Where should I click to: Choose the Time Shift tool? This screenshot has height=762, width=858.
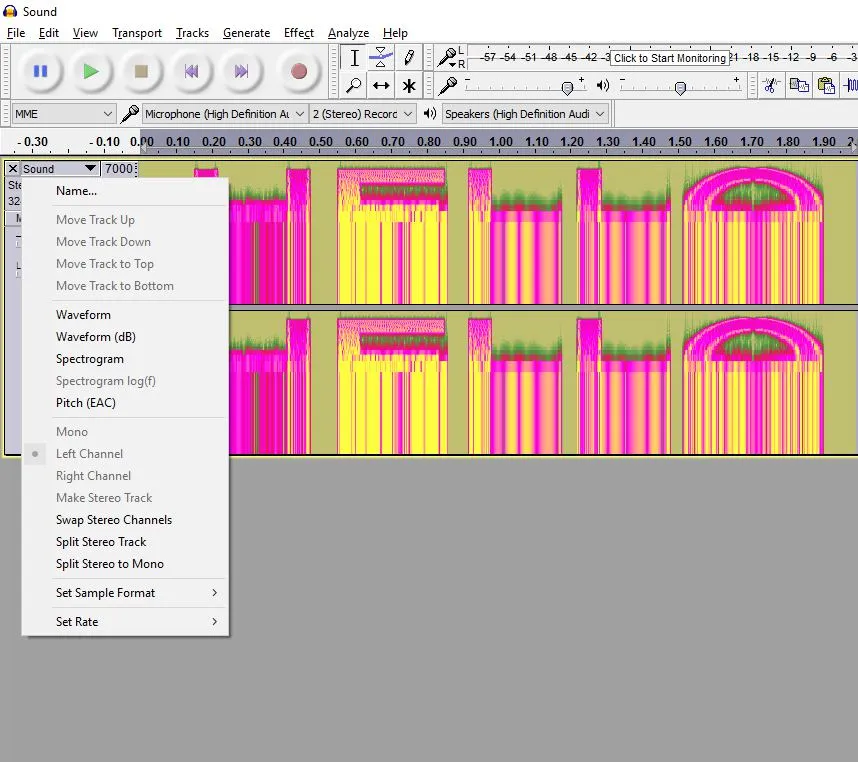coord(380,87)
